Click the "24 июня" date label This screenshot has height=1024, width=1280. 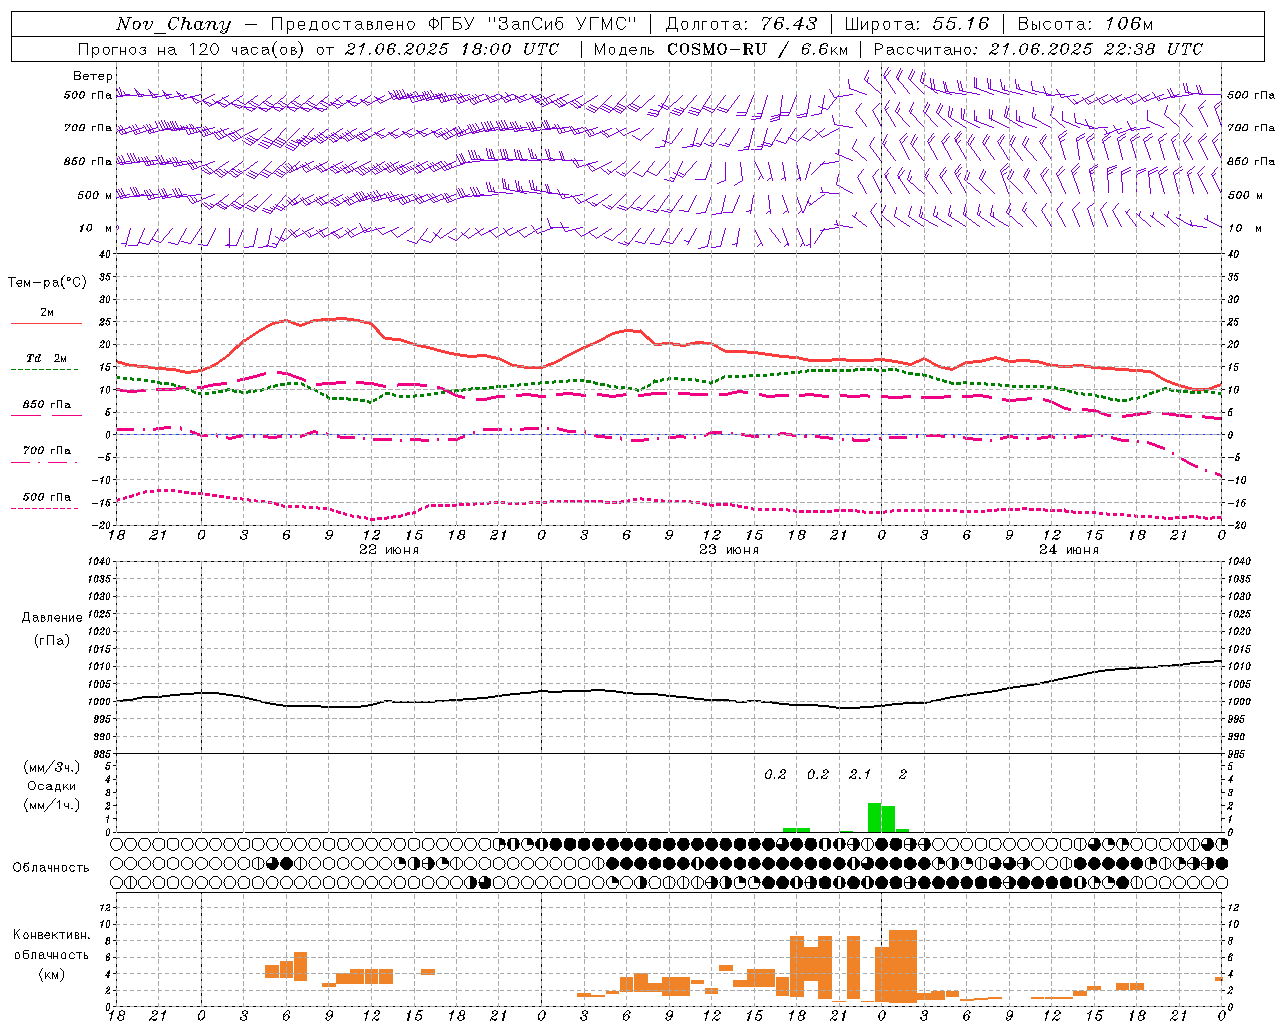click(1069, 550)
